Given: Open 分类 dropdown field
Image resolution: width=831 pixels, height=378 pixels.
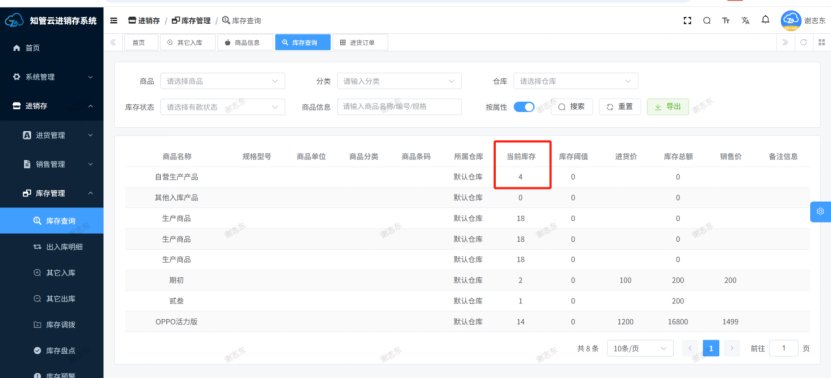Looking at the screenshot, I should (x=399, y=81).
